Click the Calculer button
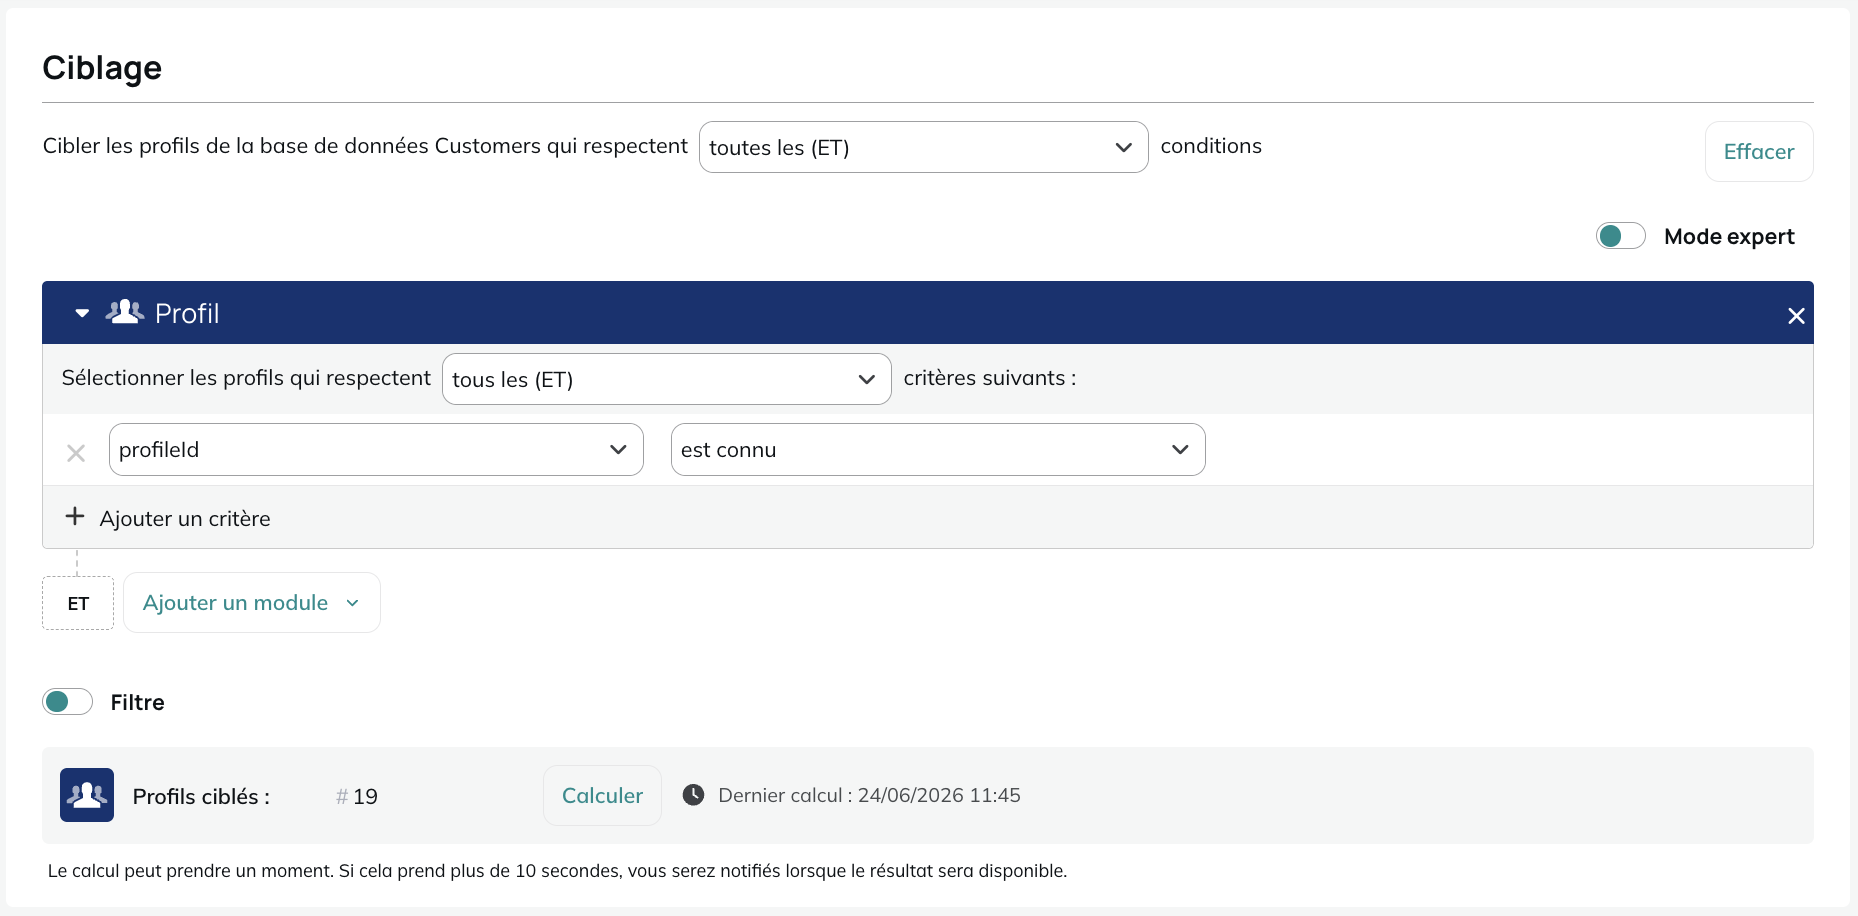The height and width of the screenshot is (916, 1858). tap(602, 796)
